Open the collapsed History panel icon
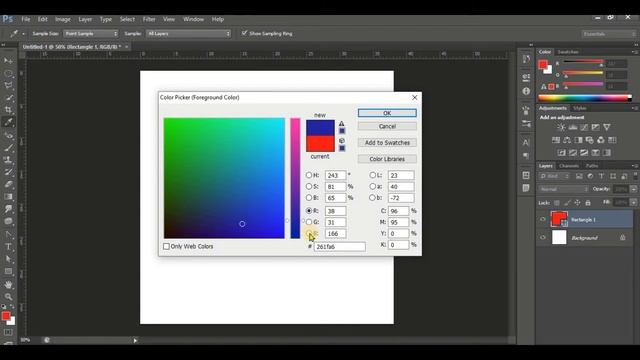This screenshot has width=640, height=360. pos(526,59)
